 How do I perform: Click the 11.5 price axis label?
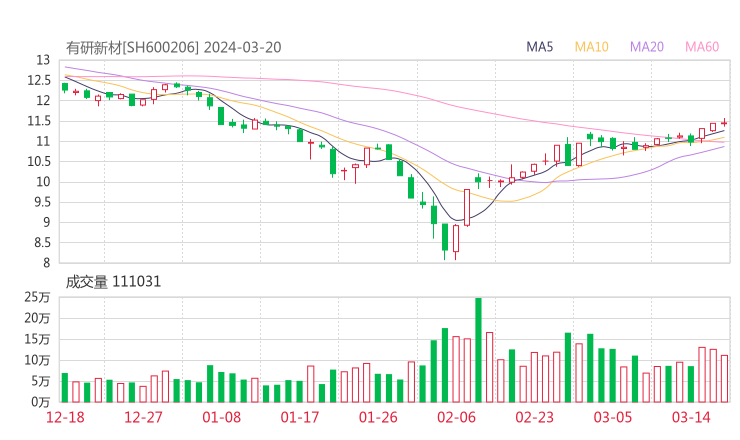point(39,121)
